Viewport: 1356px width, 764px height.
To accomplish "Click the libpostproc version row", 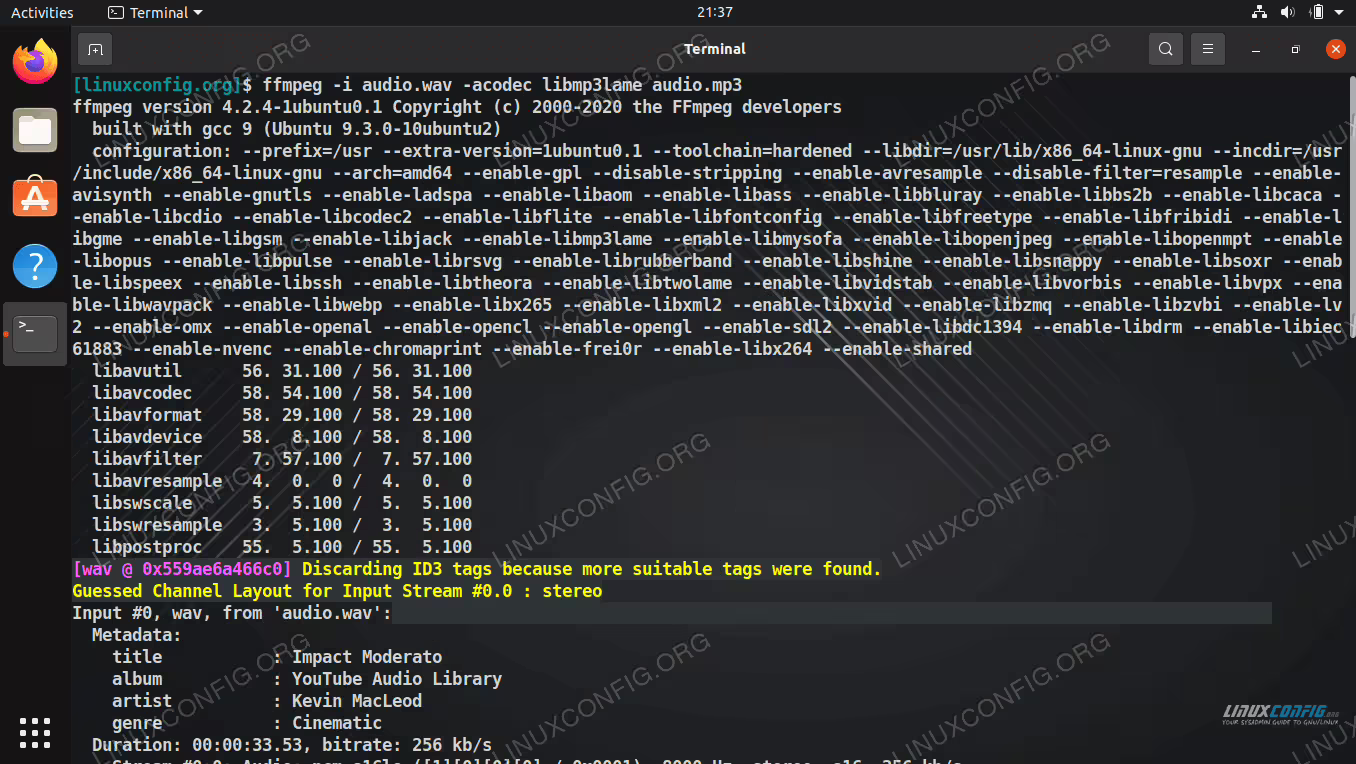I will pyautogui.click(x=282, y=547).
